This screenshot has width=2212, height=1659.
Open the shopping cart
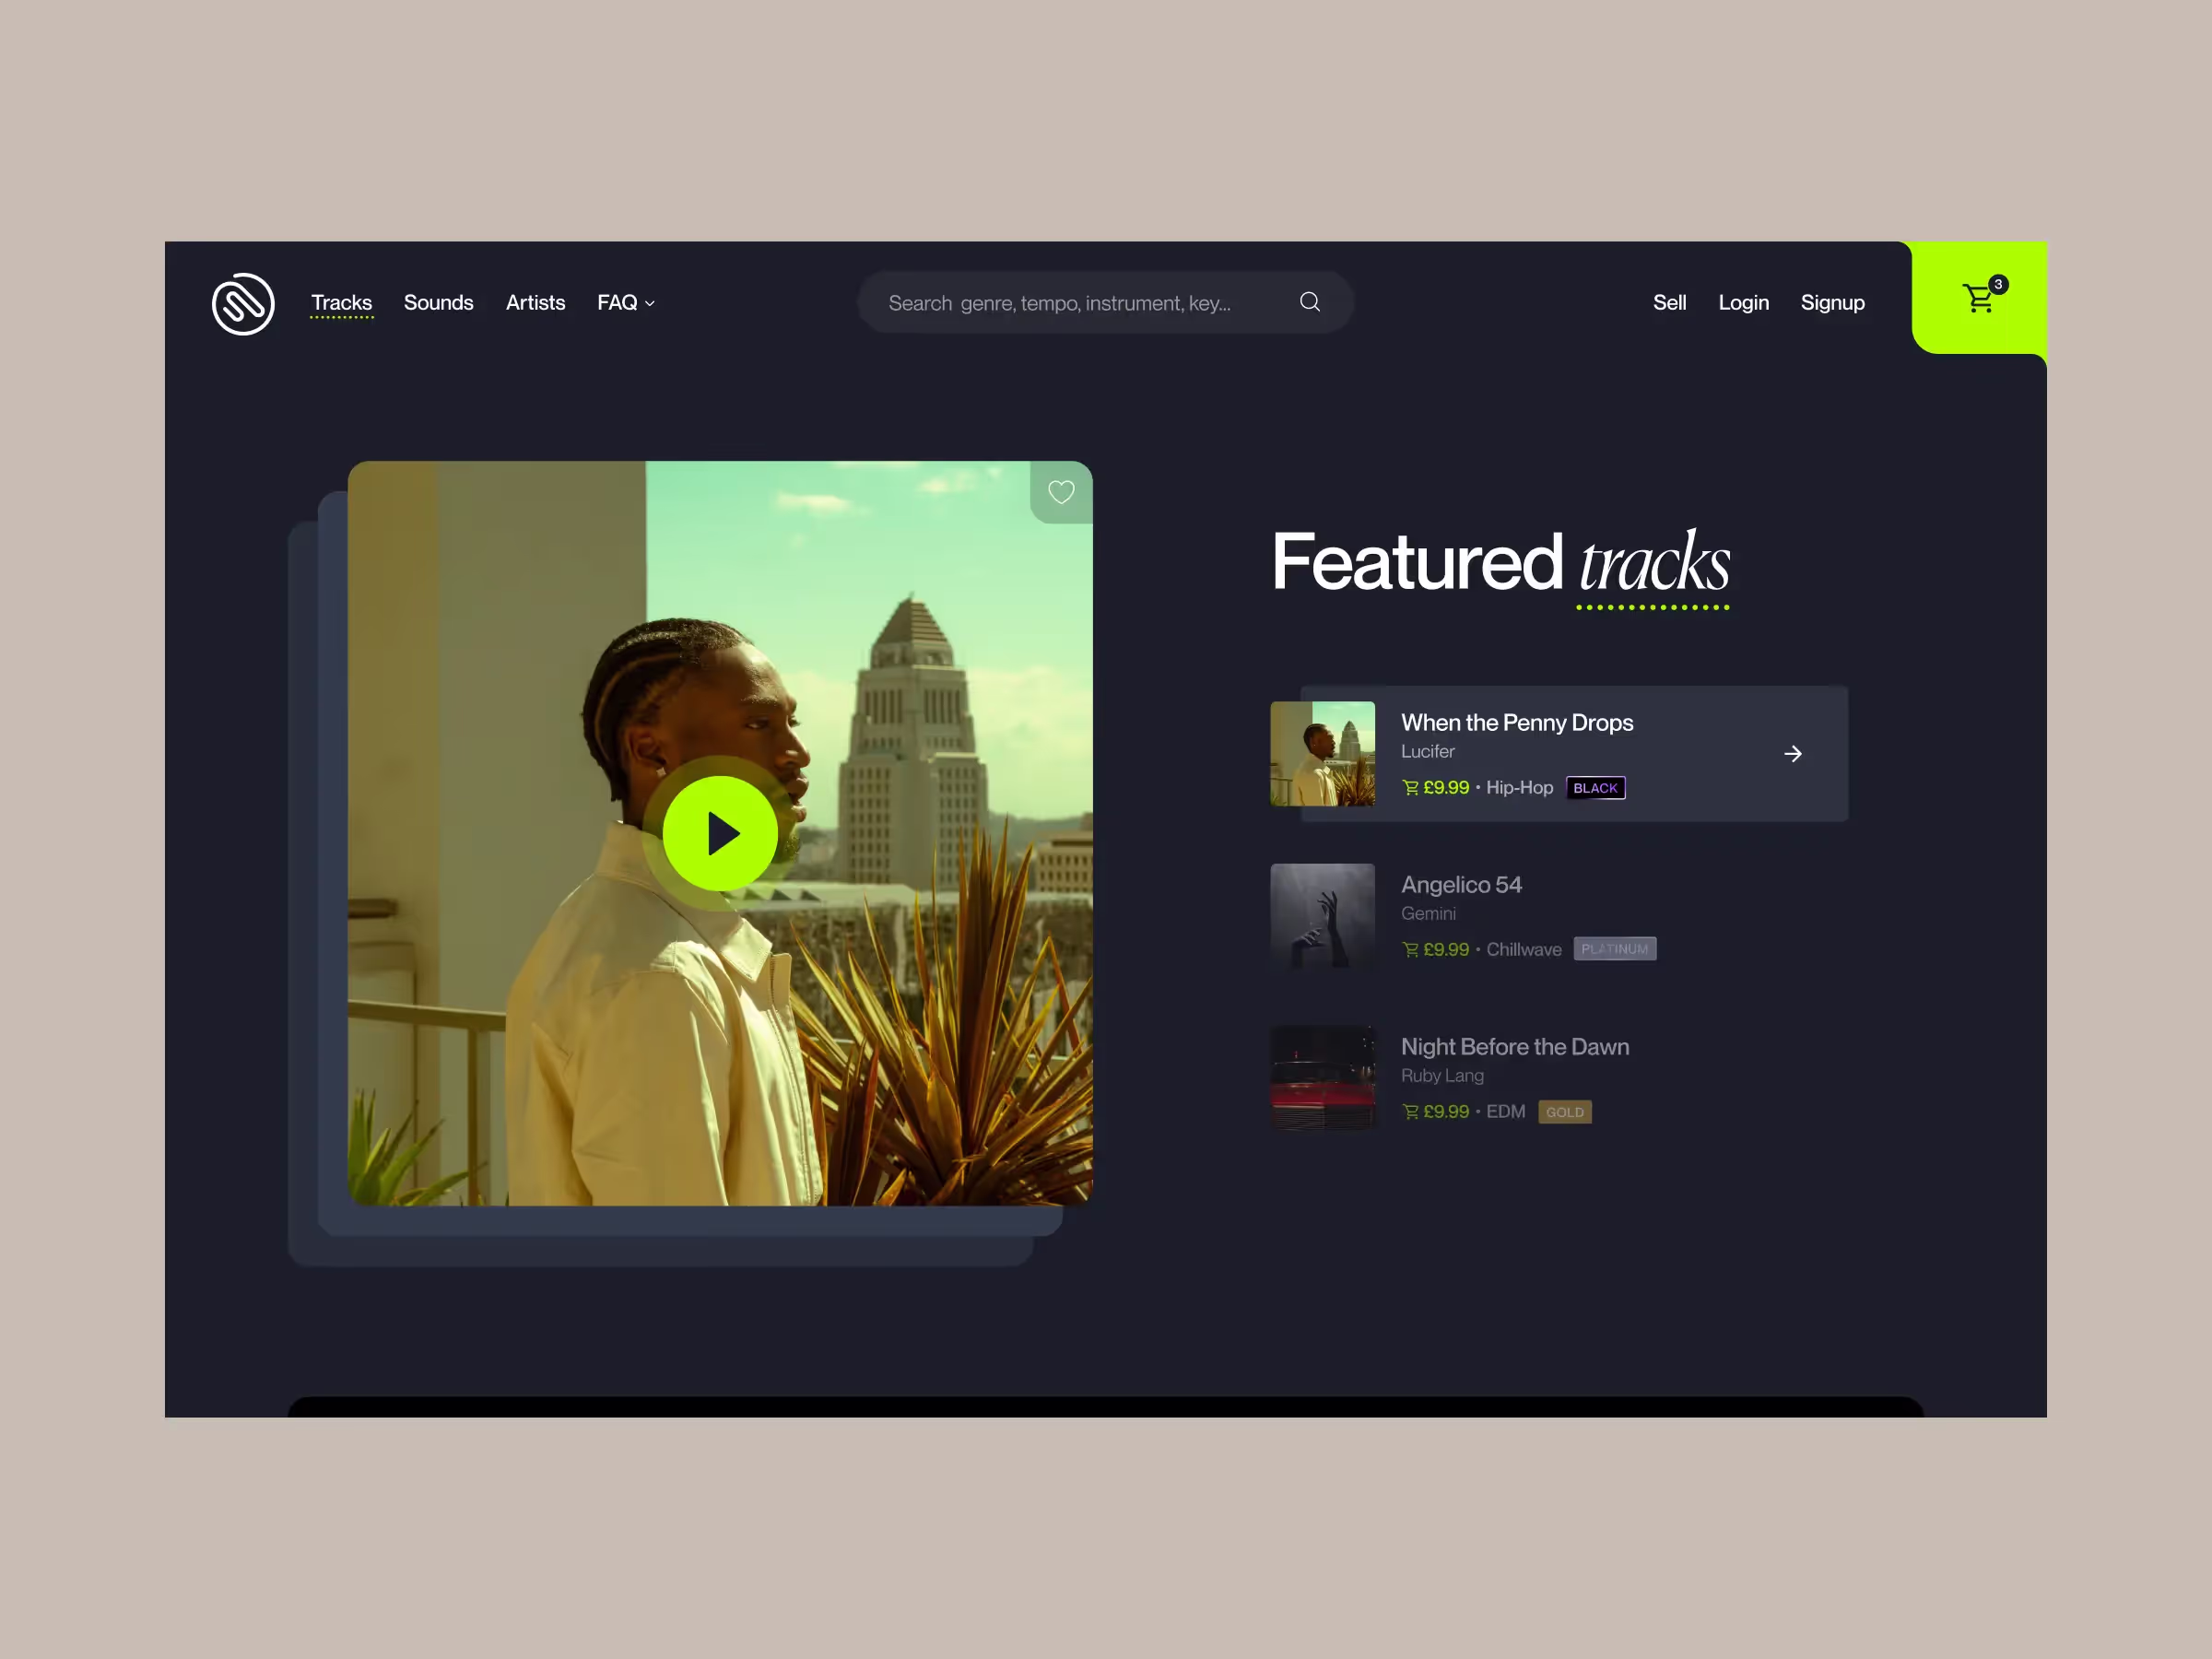click(1979, 298)
